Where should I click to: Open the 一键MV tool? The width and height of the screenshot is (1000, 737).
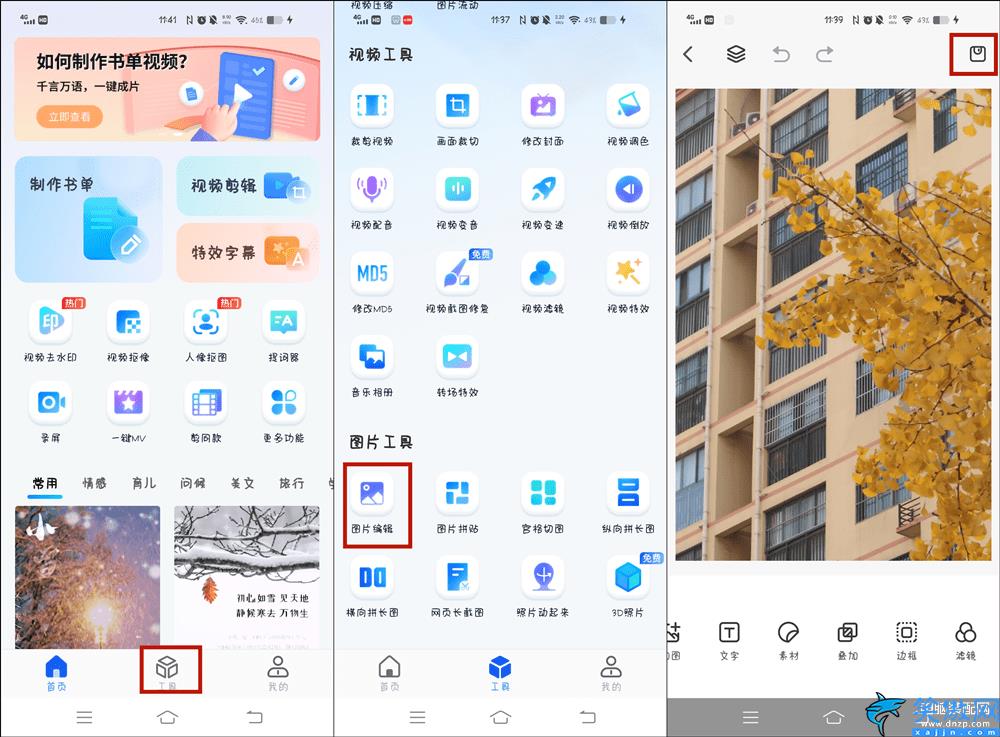point(128,412)
